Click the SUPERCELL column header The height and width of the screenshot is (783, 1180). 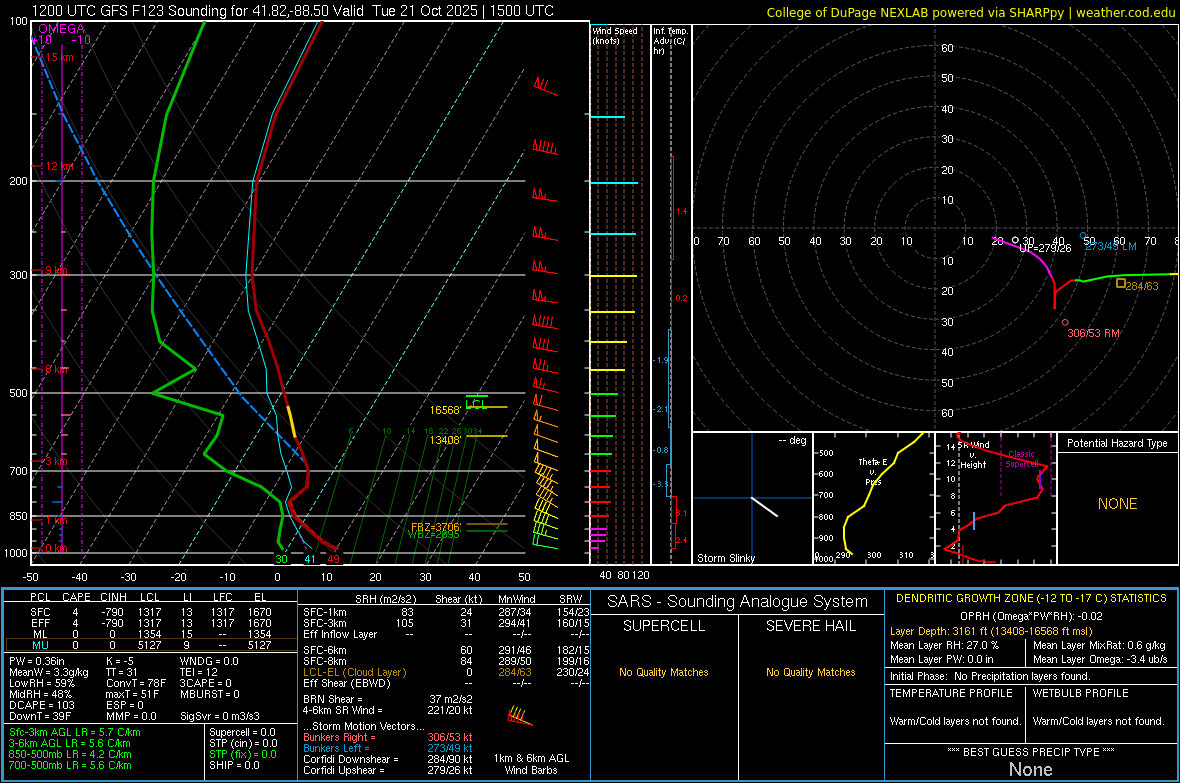pos(664,626)
